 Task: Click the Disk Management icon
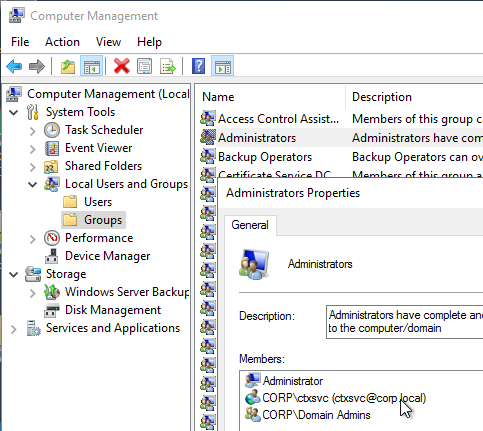pyautogui.click(x=52, y=310)
